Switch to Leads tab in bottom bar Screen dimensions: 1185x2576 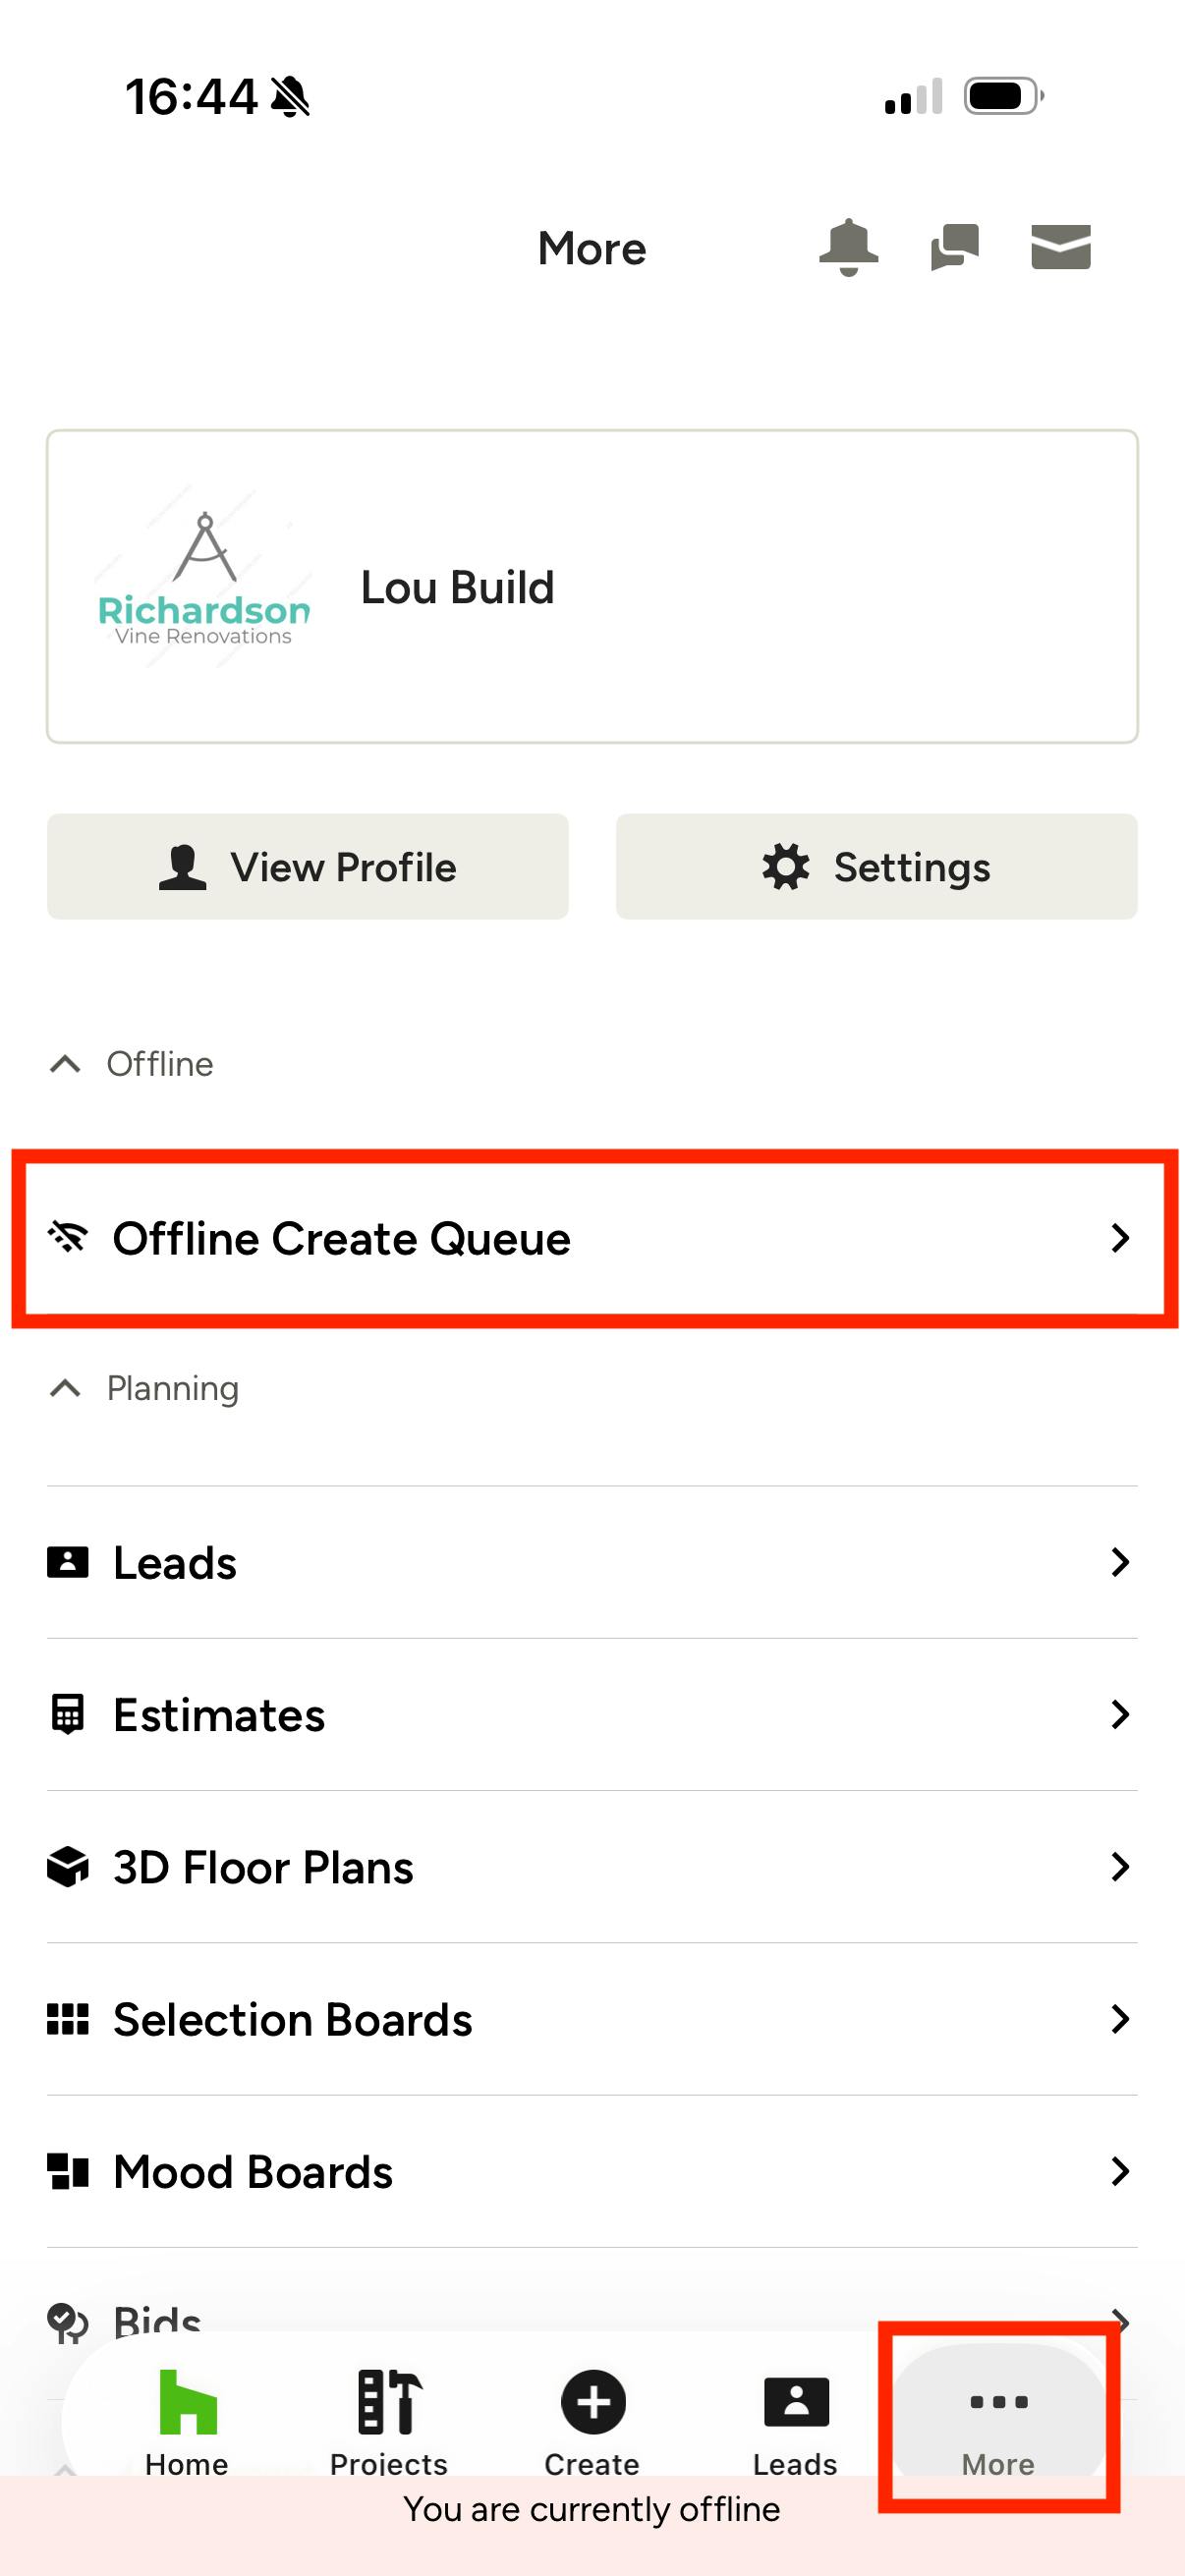(x=795, y=2423)
